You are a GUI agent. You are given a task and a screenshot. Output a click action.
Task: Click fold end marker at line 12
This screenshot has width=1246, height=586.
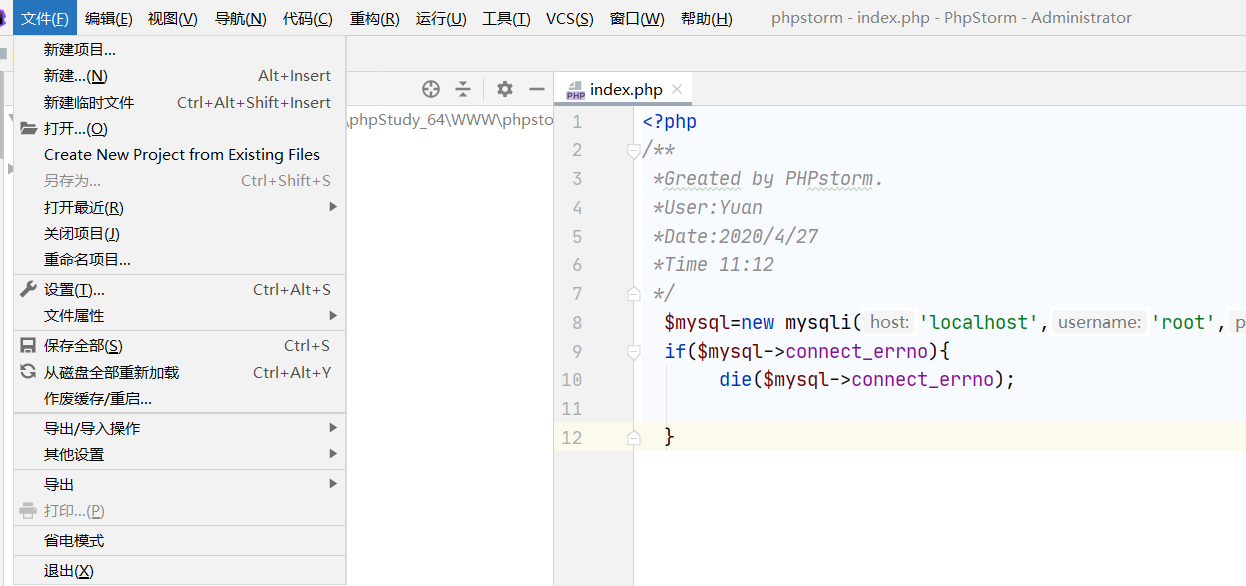(633, 438)
